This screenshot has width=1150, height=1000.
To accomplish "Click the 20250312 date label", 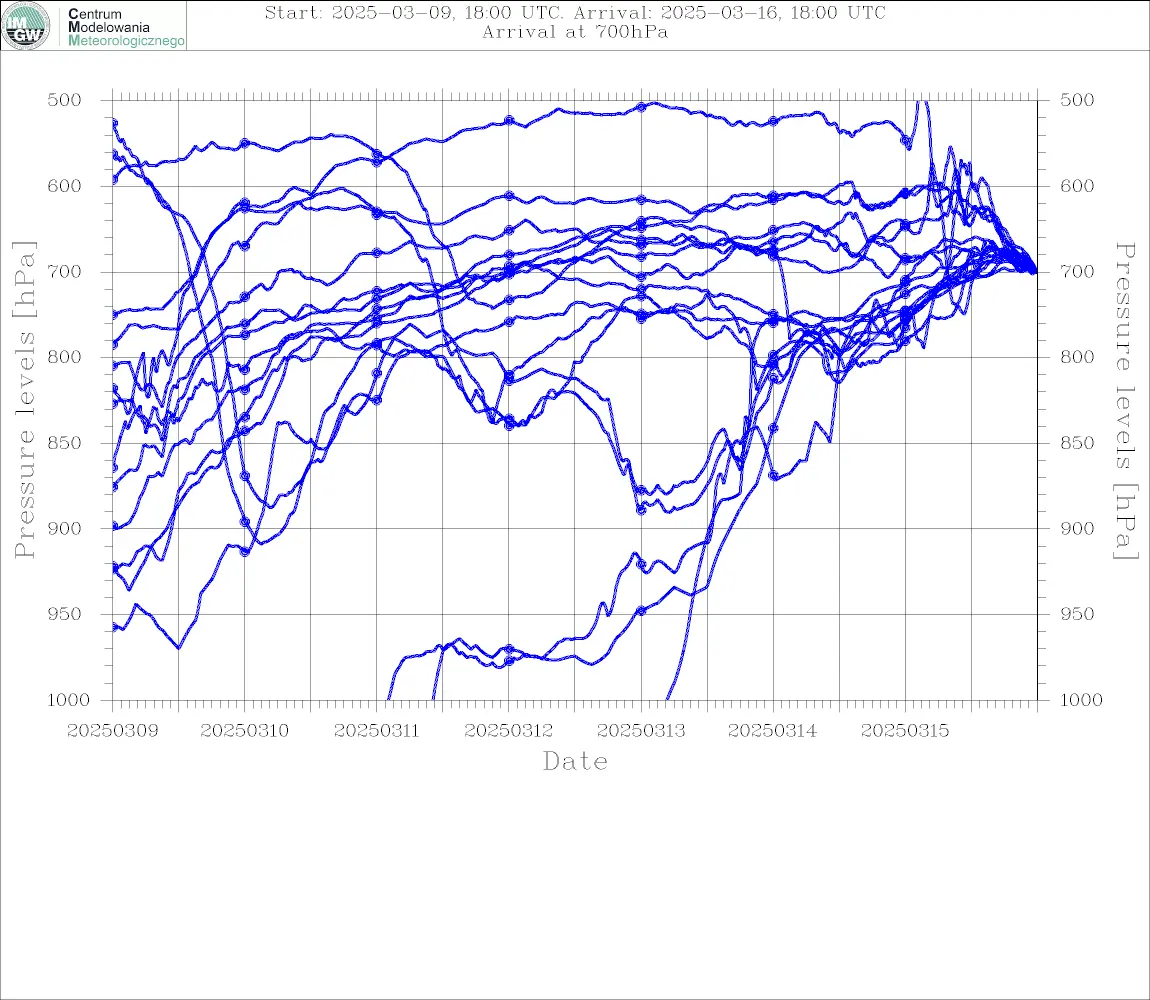I will (508, 731).
